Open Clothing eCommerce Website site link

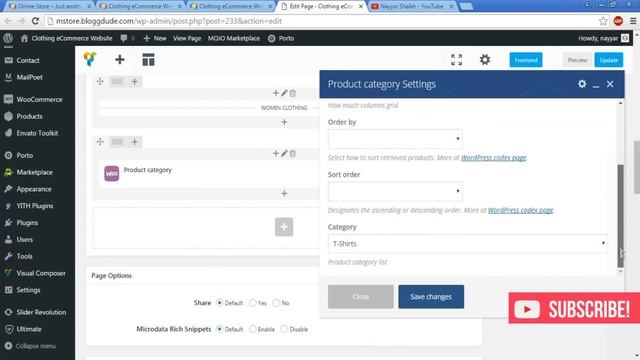(x=67, y=38)
